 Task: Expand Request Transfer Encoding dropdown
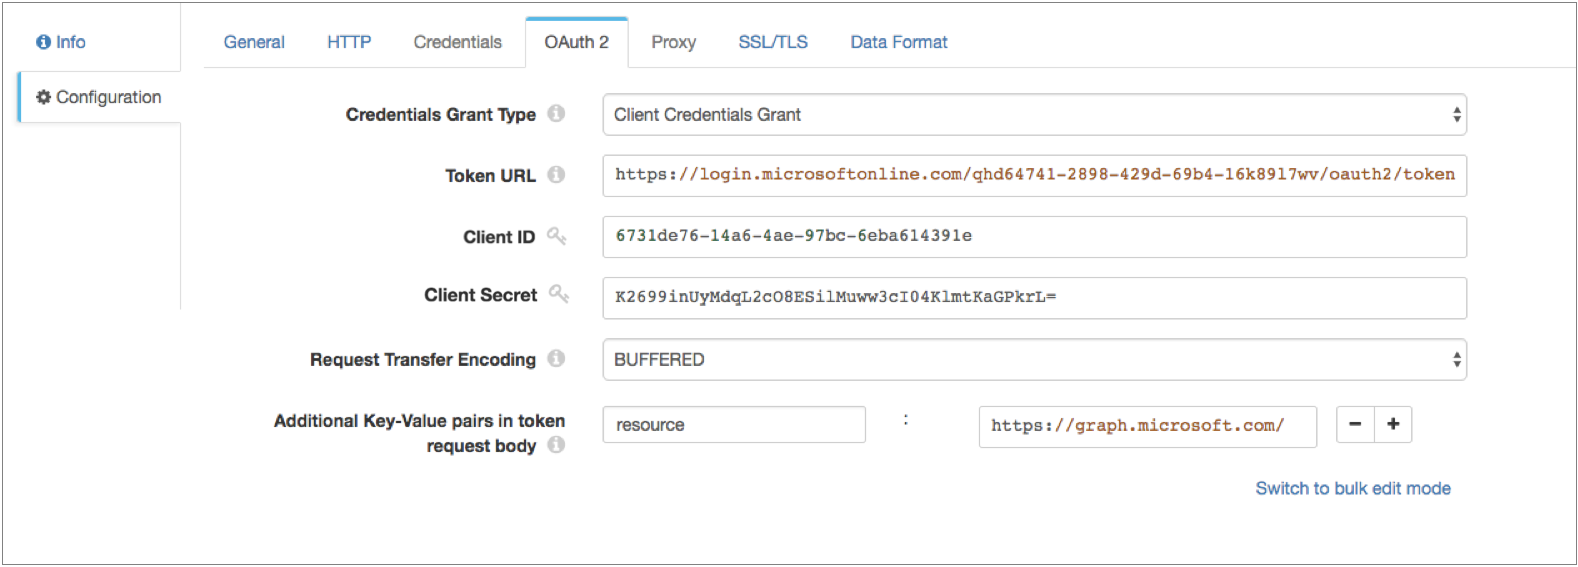pyautogui.click(x=1034, y=359)
